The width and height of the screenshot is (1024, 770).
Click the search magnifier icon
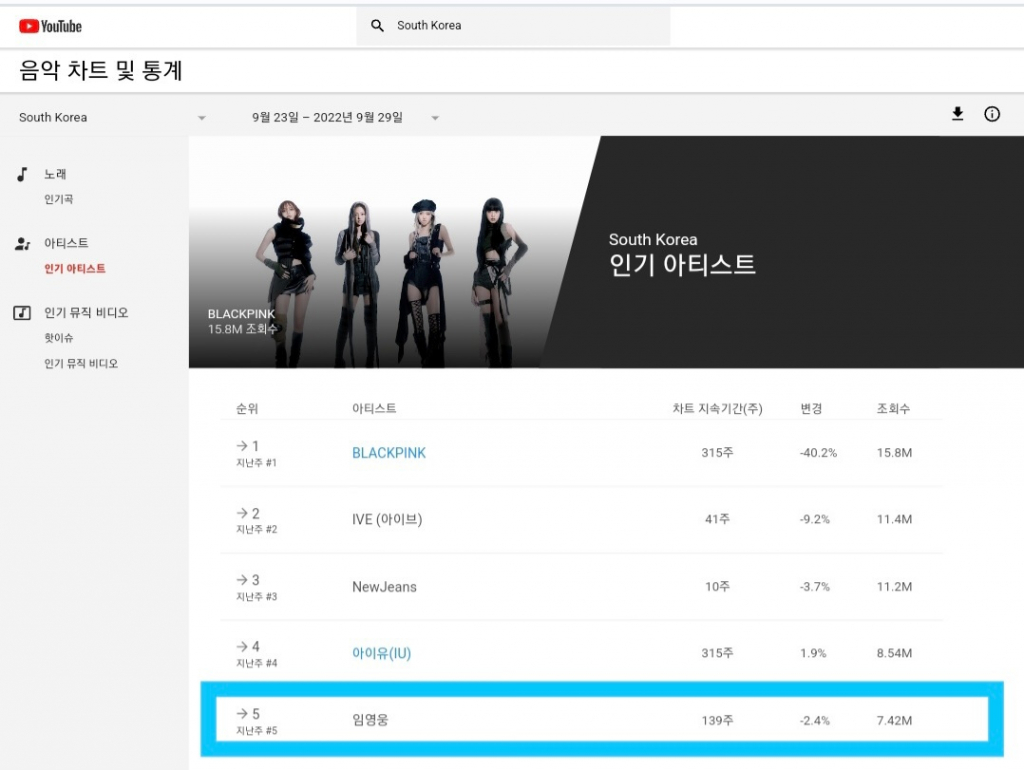(377, 25)
